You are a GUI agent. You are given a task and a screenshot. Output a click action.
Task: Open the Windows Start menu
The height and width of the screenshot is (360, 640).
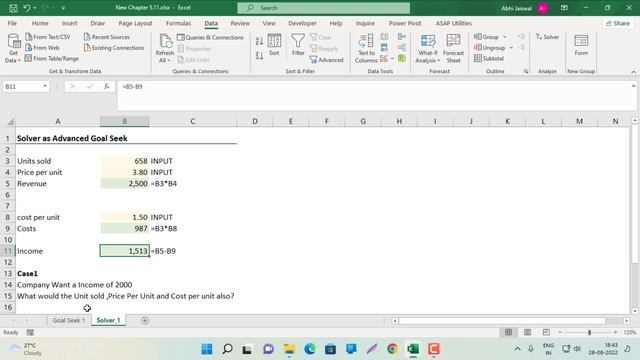point(207,349)
